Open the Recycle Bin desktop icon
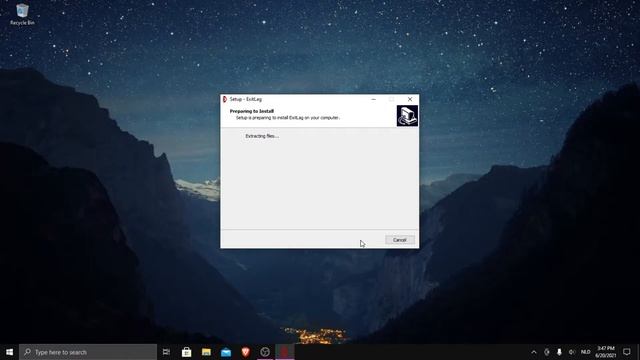Viewport: 640px width, 360px height. (22, 15)
